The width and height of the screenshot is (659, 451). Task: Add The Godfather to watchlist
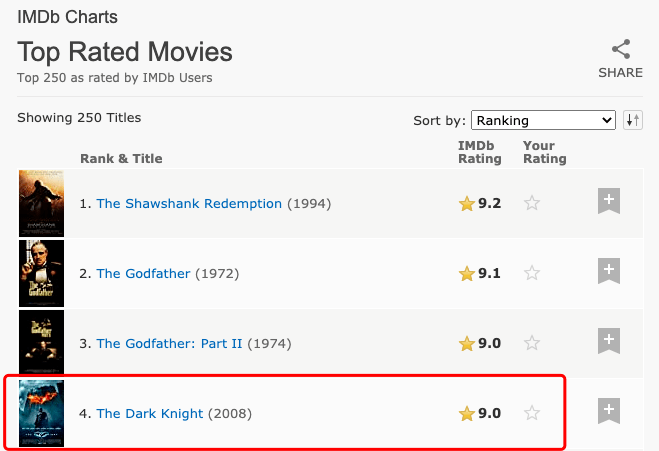609,271
